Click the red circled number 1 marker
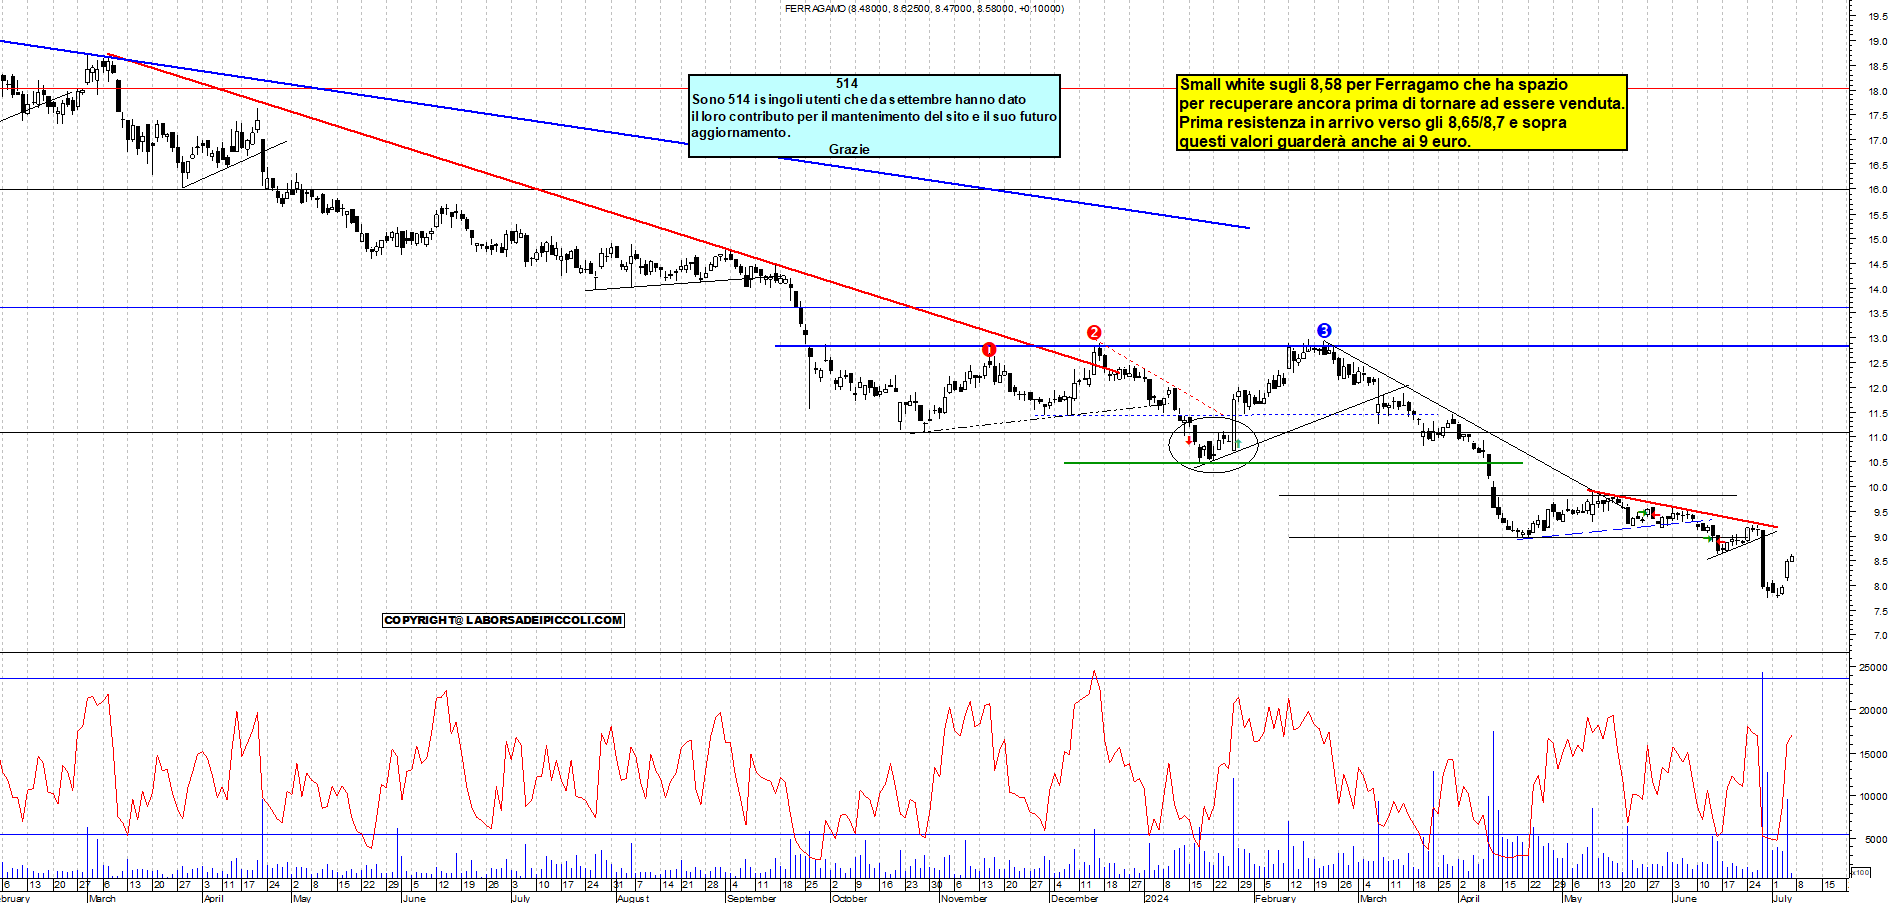Image resolution: width=1890 pixels, height=903 pixels. click(989, 349)
